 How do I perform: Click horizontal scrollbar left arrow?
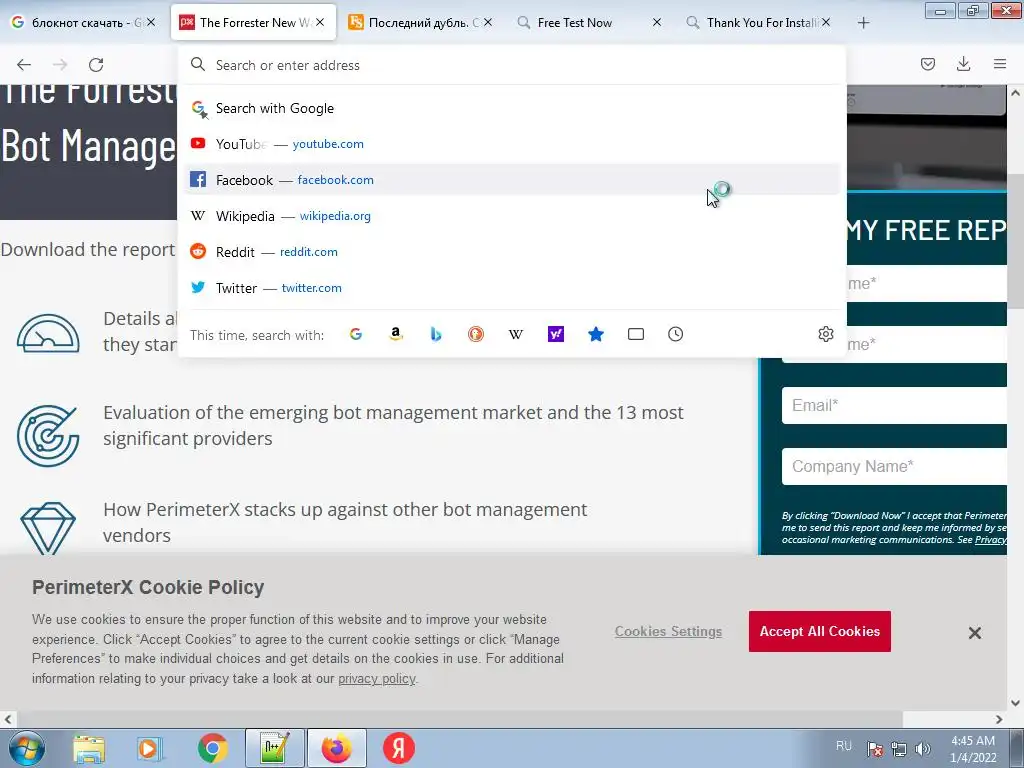click(x=8, y=720)
